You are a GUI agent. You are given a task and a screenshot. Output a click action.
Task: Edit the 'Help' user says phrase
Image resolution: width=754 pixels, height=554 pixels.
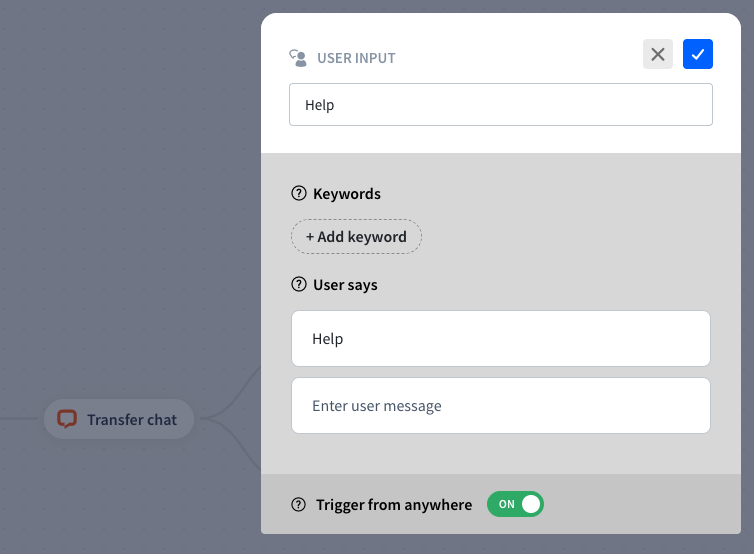click(x=500, y=339)
